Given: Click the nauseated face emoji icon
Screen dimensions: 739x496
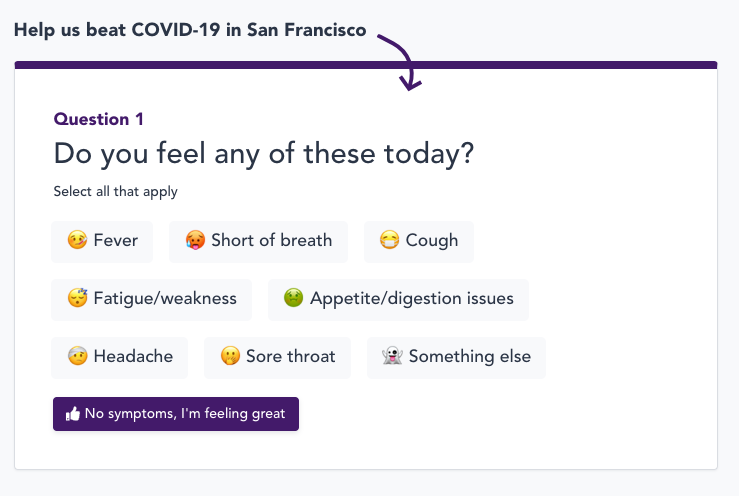Looking at the screenshot, I should point(294,299).
